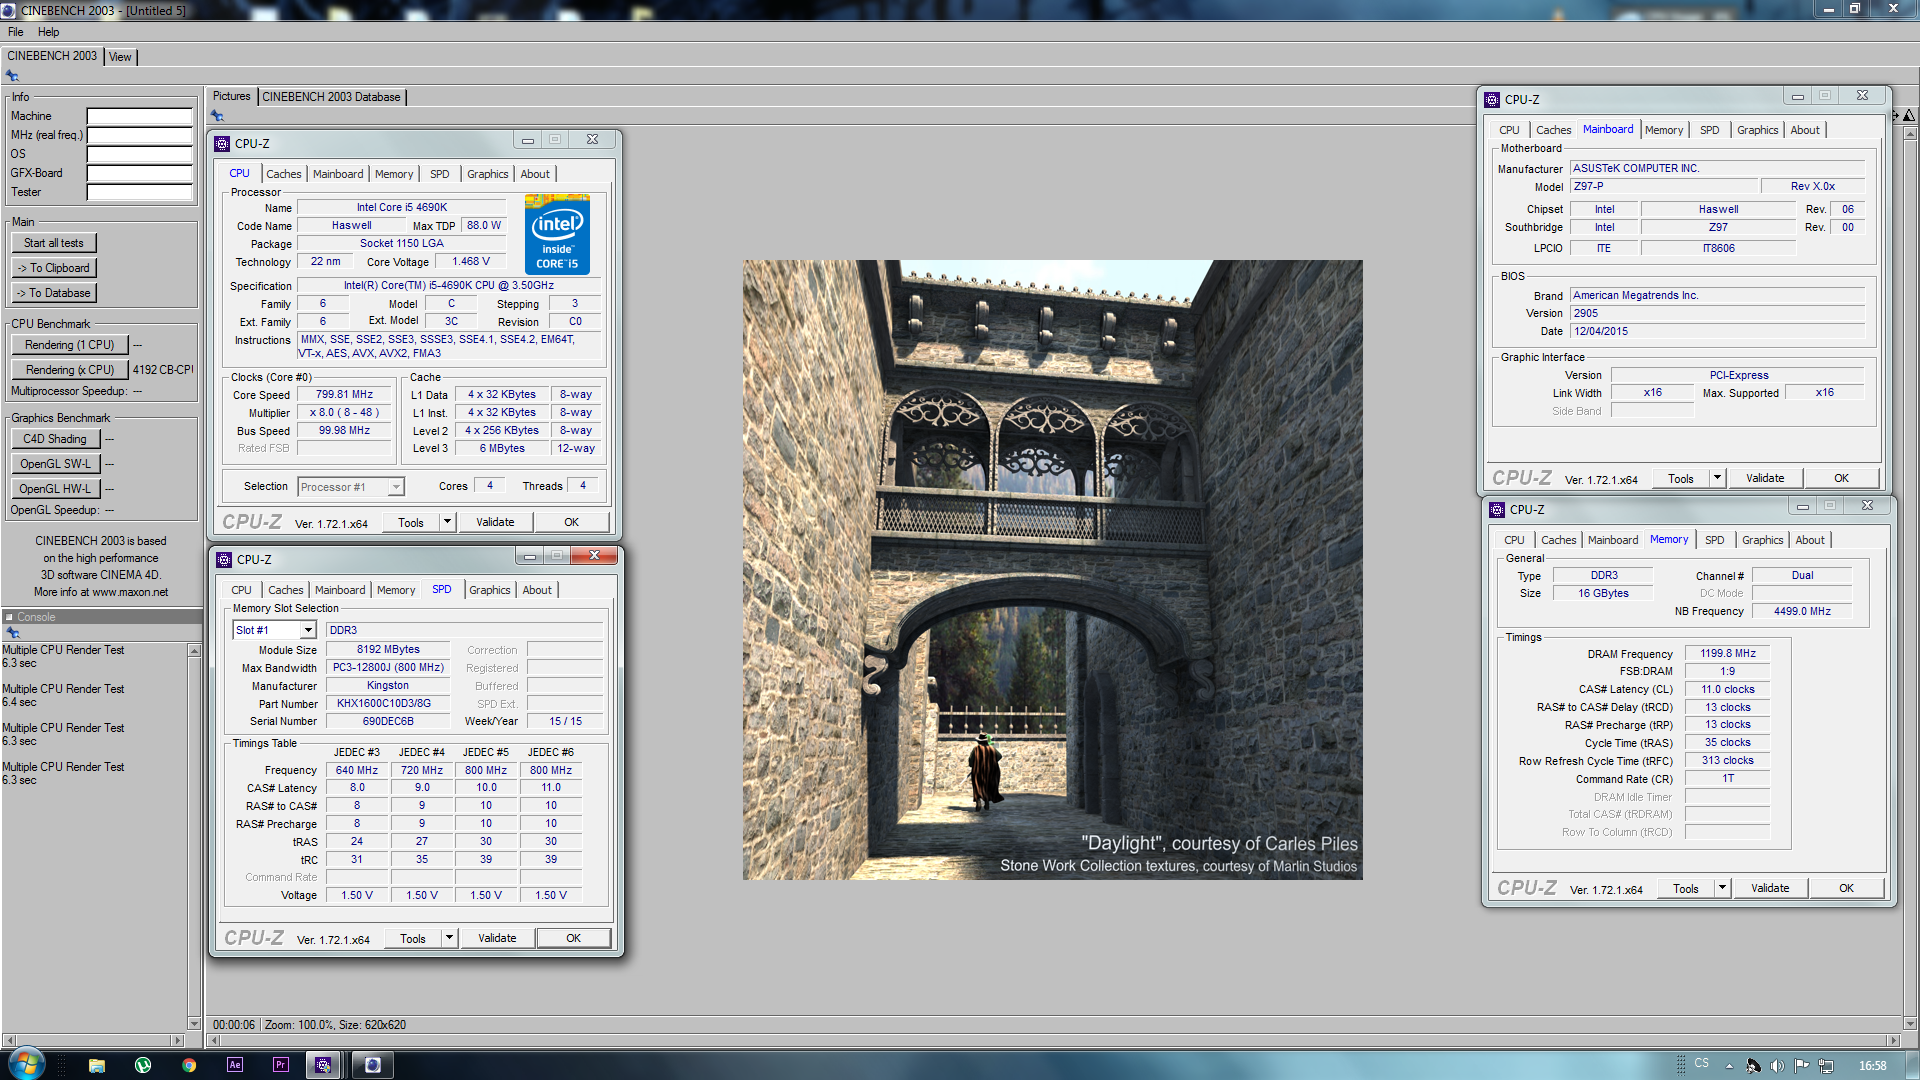Click the CPU-Z window icon of the SPD window
The height and width of the screenshot is (1080, 1920).
pos(224,560)
